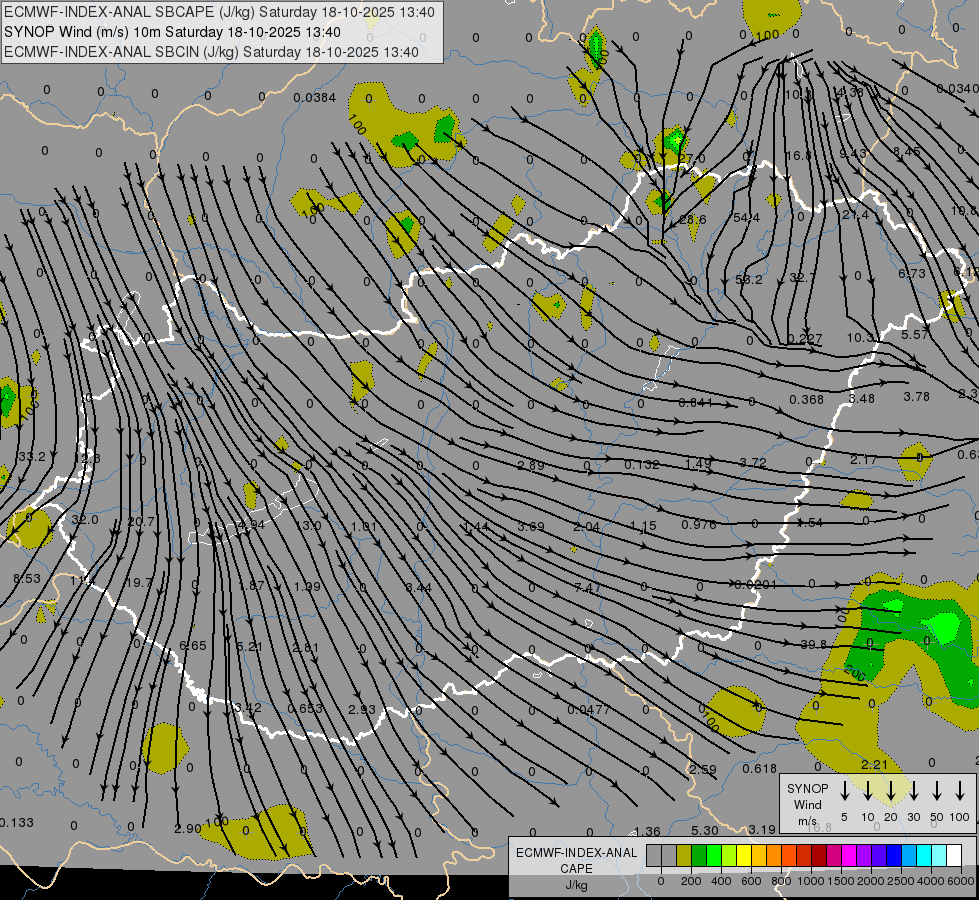Image resolution: width=979 pixels, height=900 pixels.
Task: Click the 8.53 value on the map
Action: pyautogui.click(x=27, y=579)
